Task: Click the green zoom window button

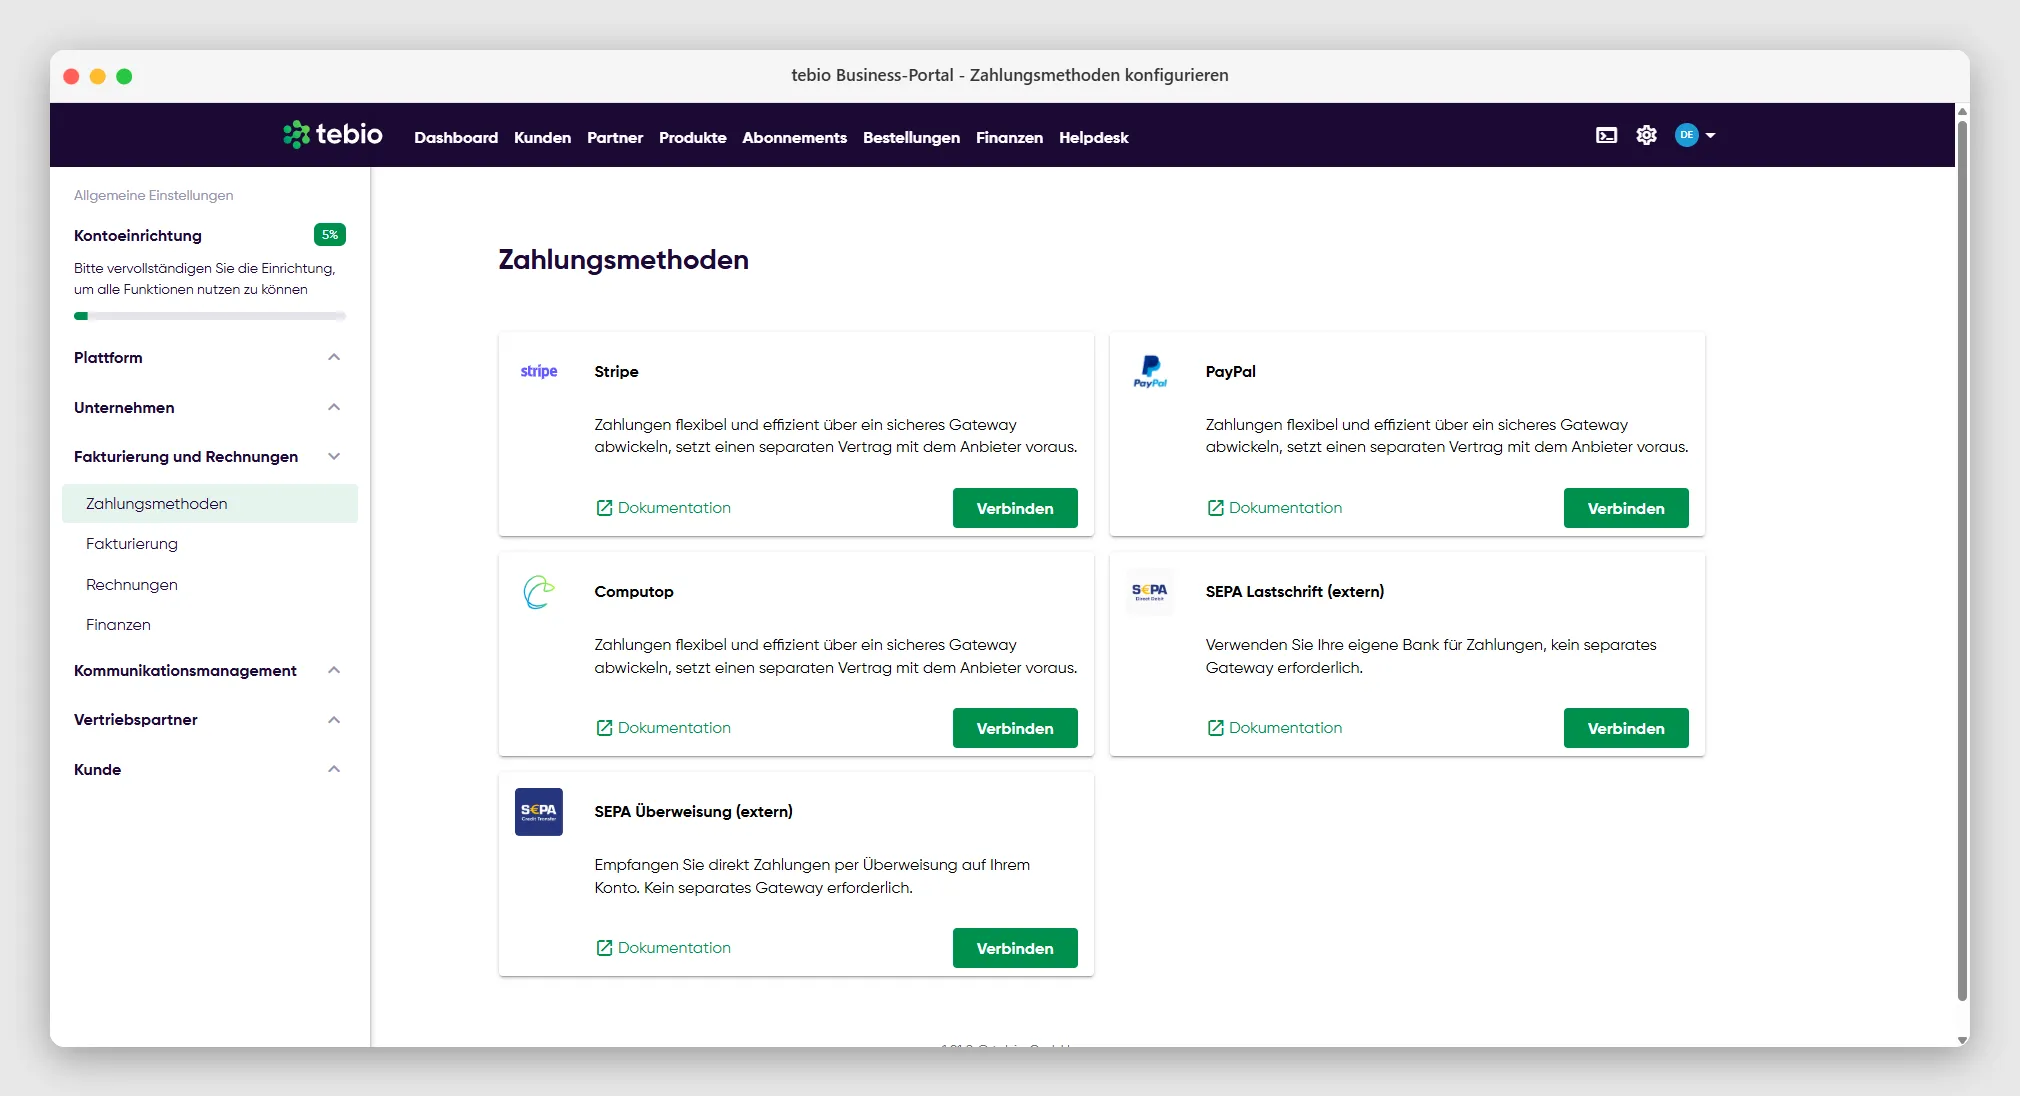Action: coord(124,76)
